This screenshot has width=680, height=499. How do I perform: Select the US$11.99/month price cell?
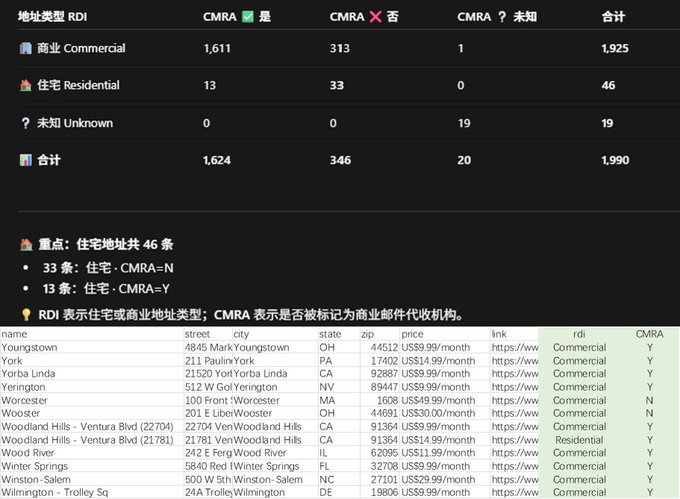pos(445,453)
